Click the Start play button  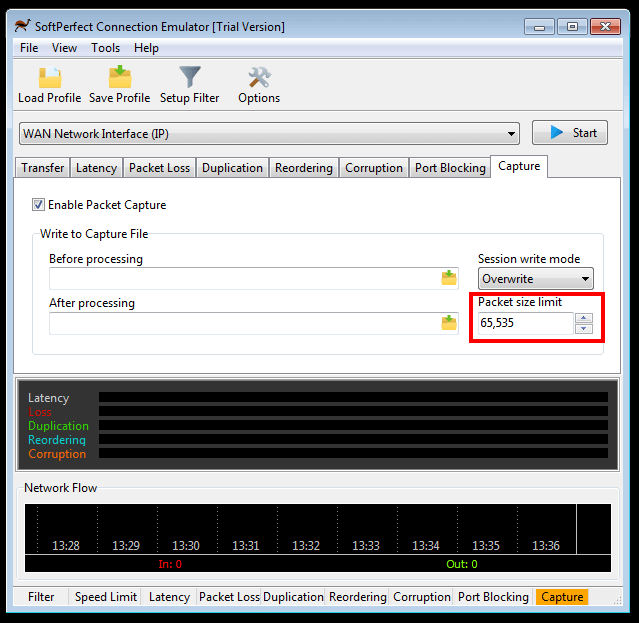[x=569, y=133]
